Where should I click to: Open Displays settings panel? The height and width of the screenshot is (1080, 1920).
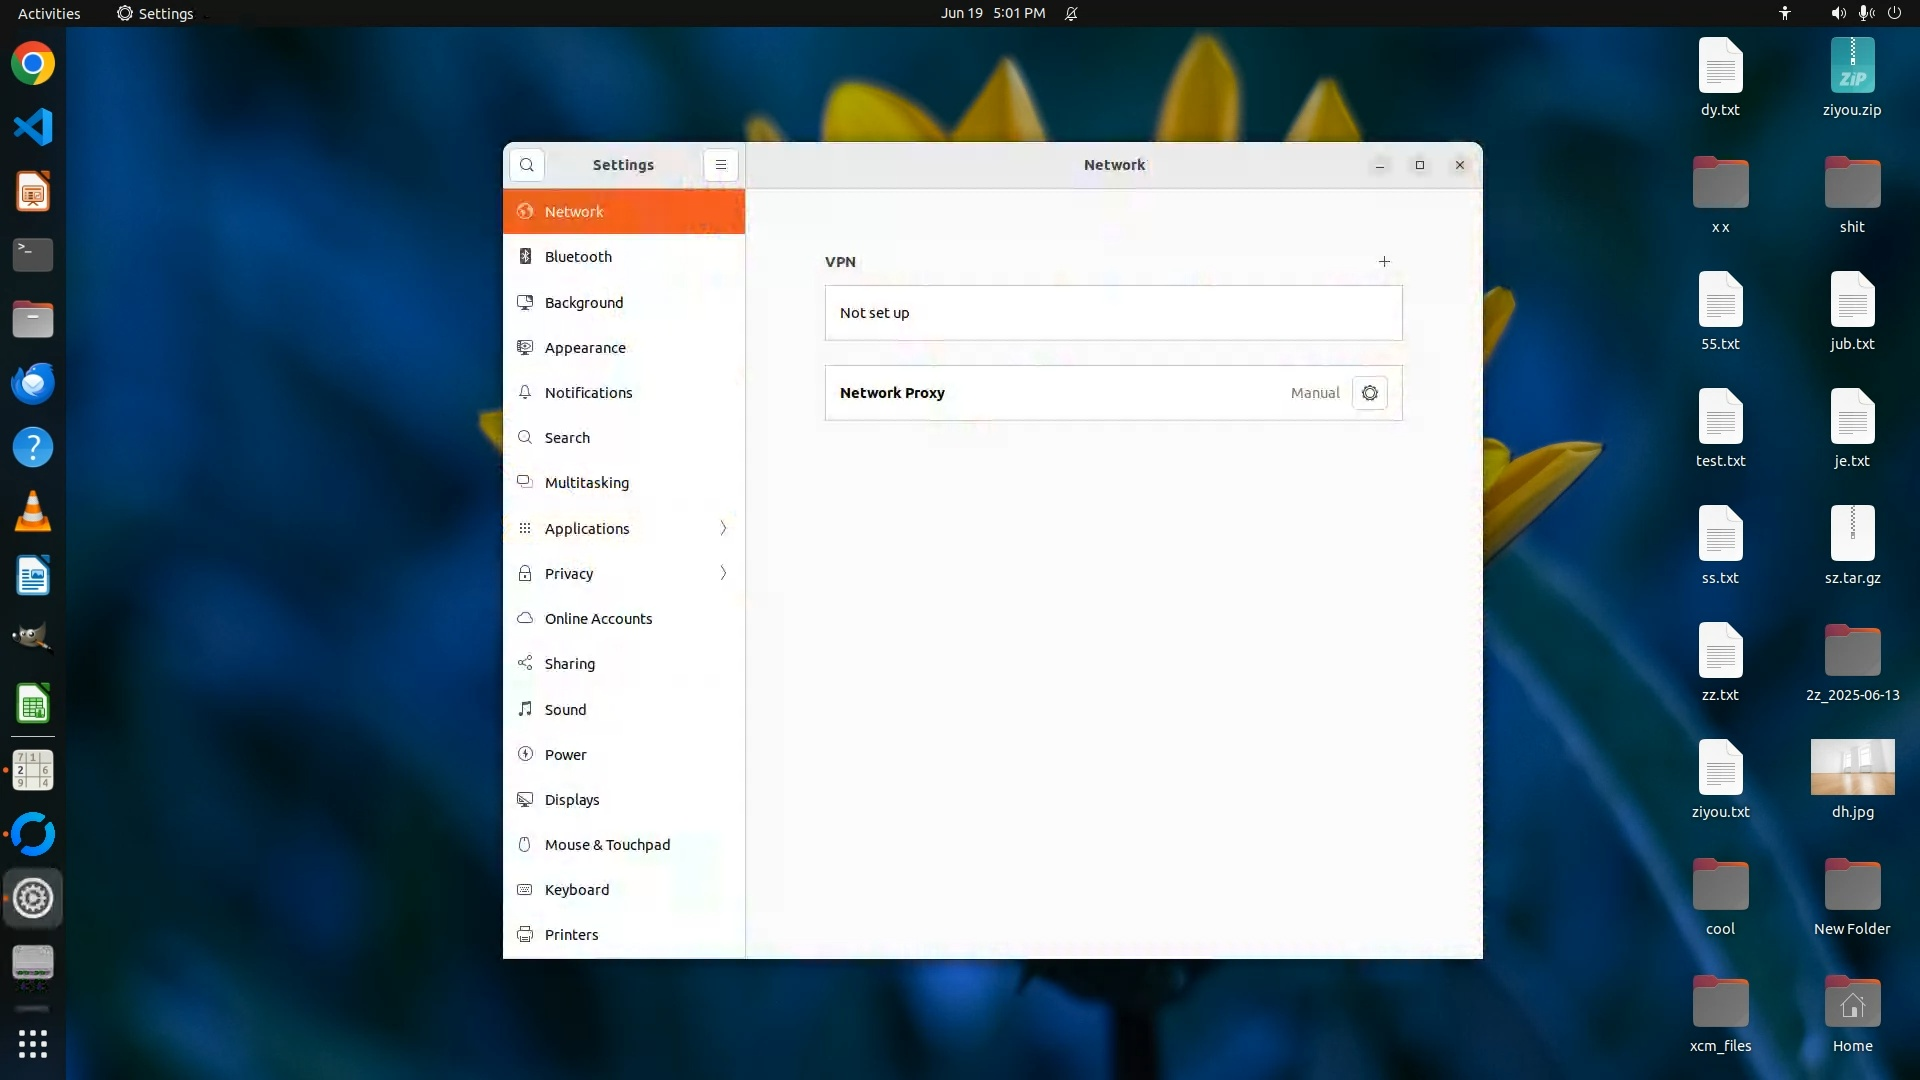(x=571, y=800)
